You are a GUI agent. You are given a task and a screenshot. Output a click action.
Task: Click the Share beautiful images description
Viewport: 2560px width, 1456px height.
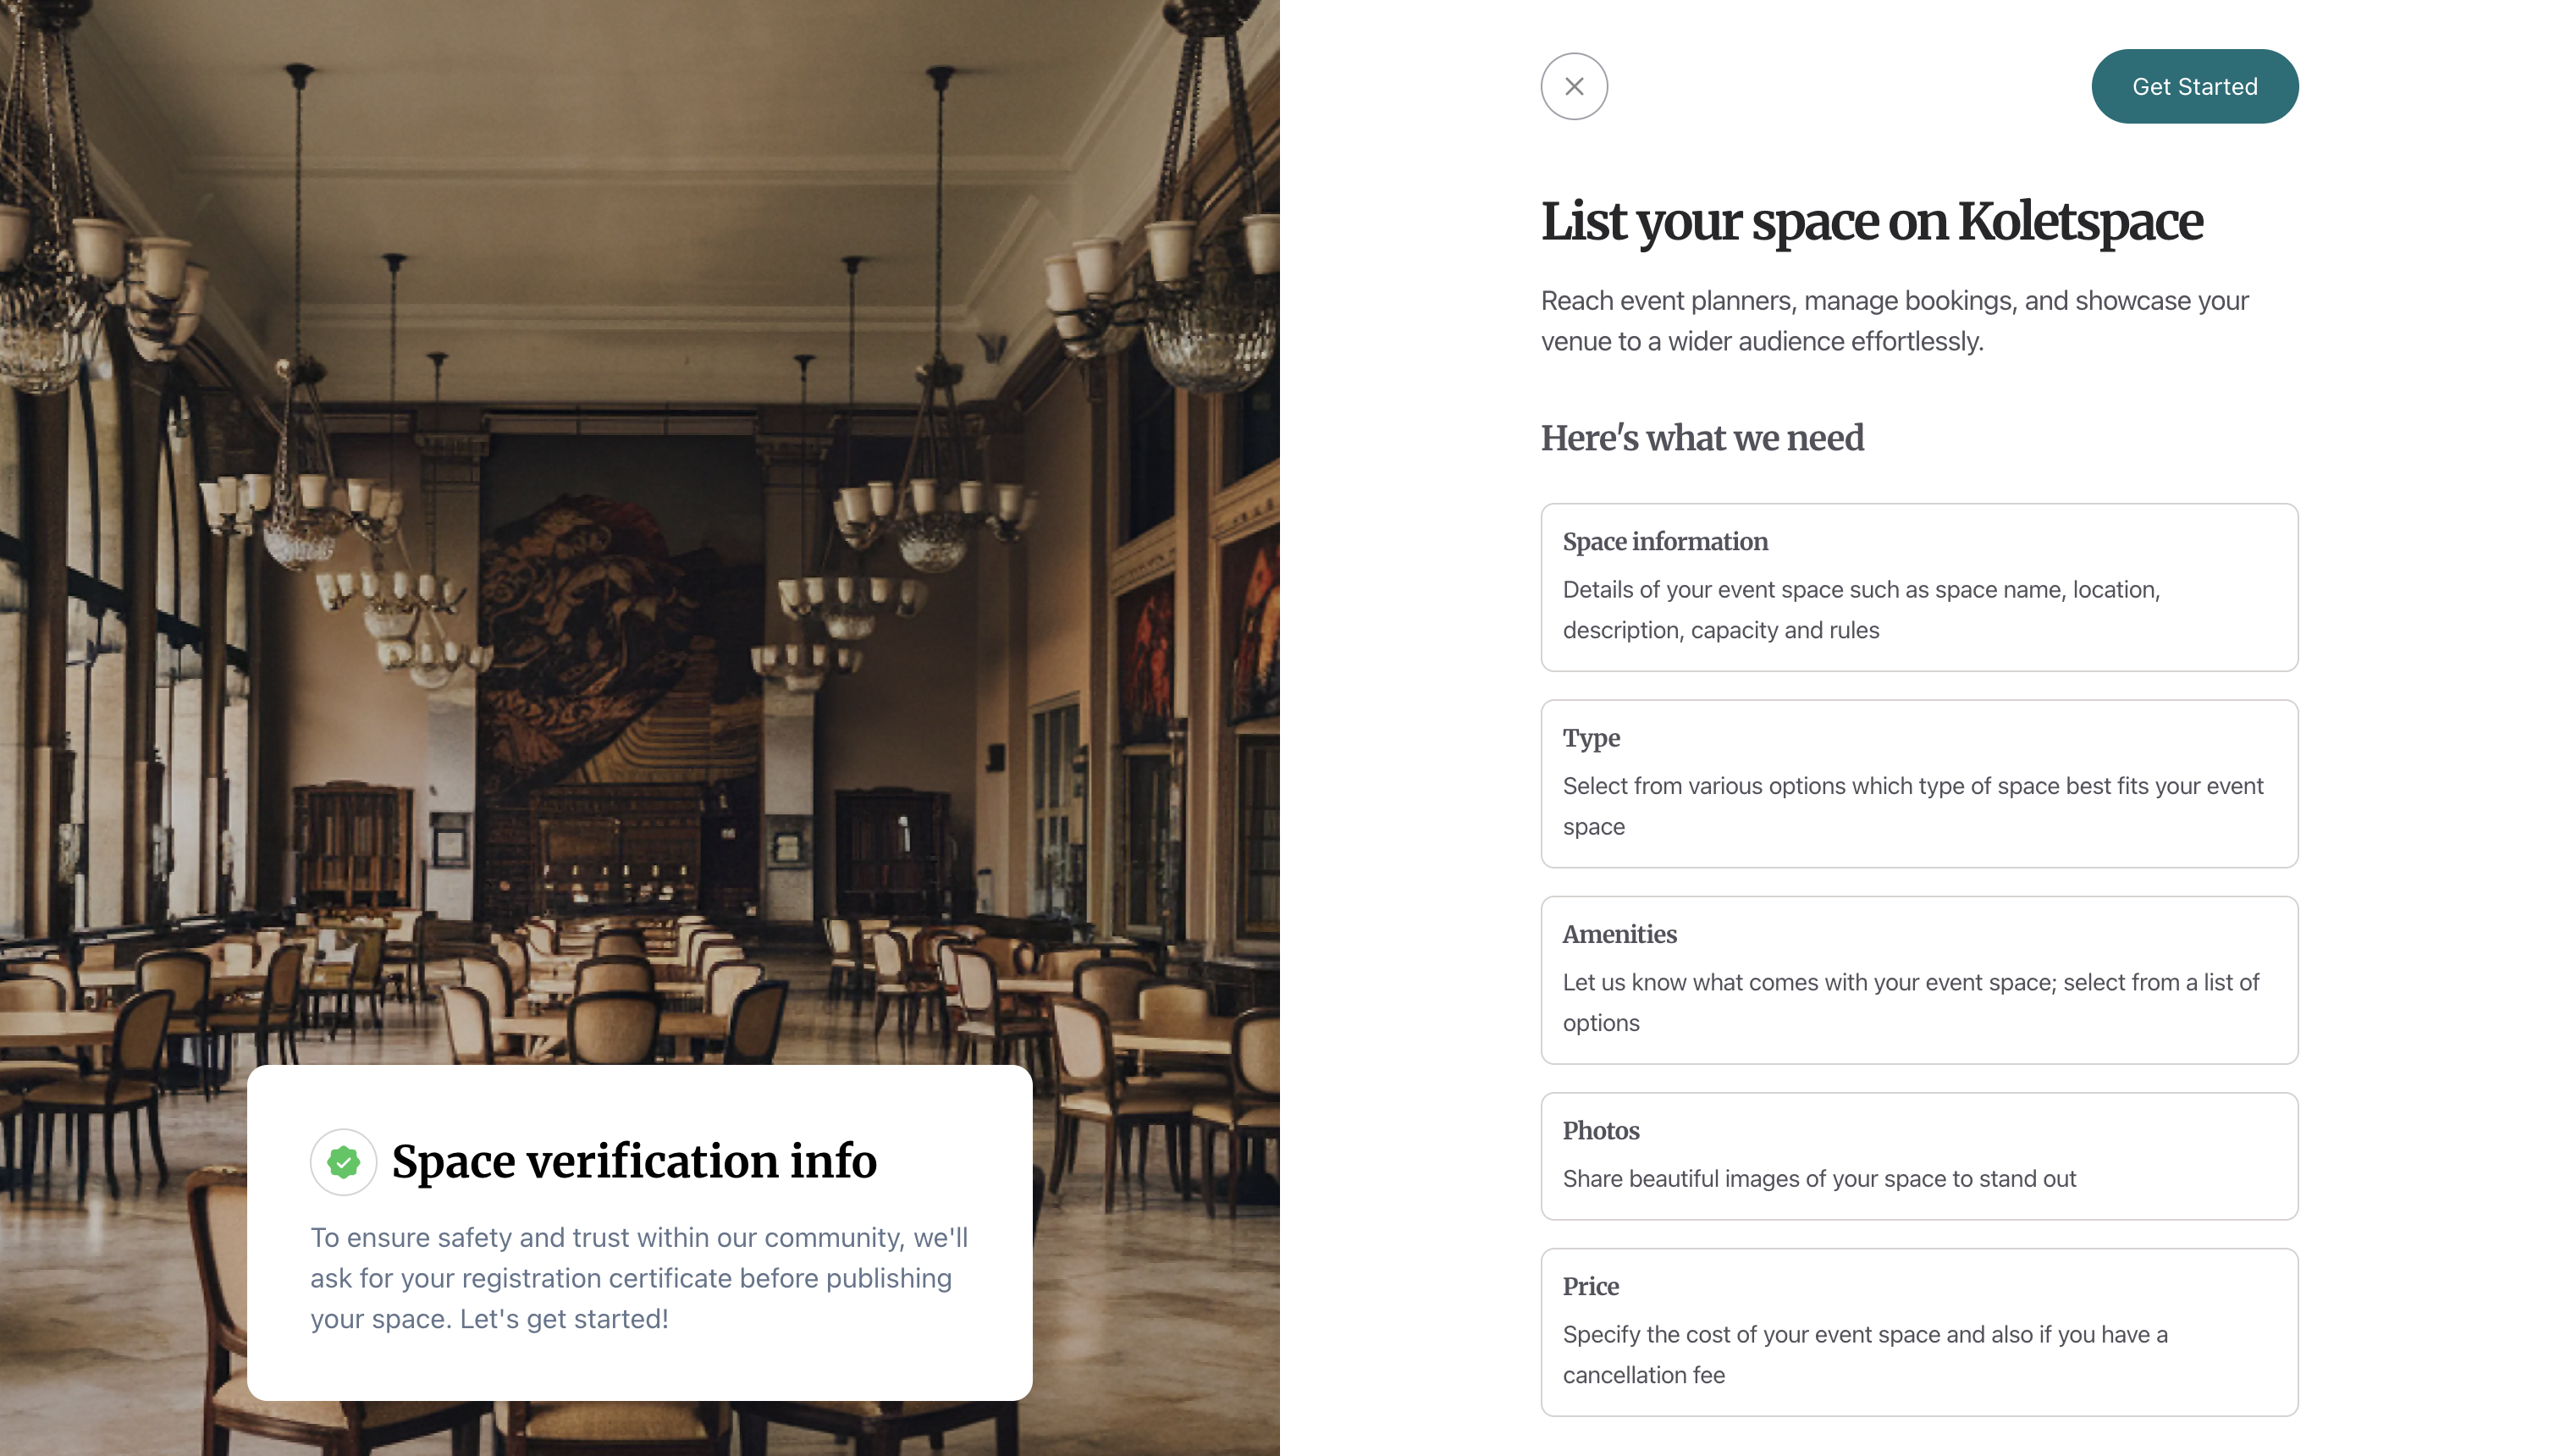click(x=1819, y=1178)
